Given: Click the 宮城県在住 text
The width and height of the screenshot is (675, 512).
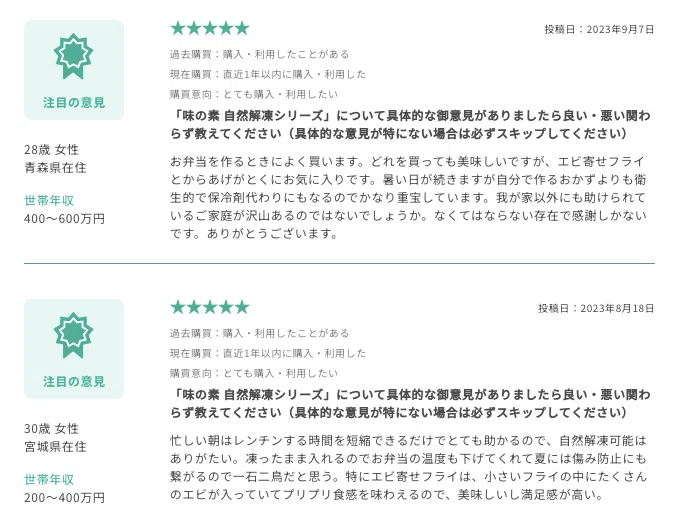Looking at the screenshot, I should point(55,447).
